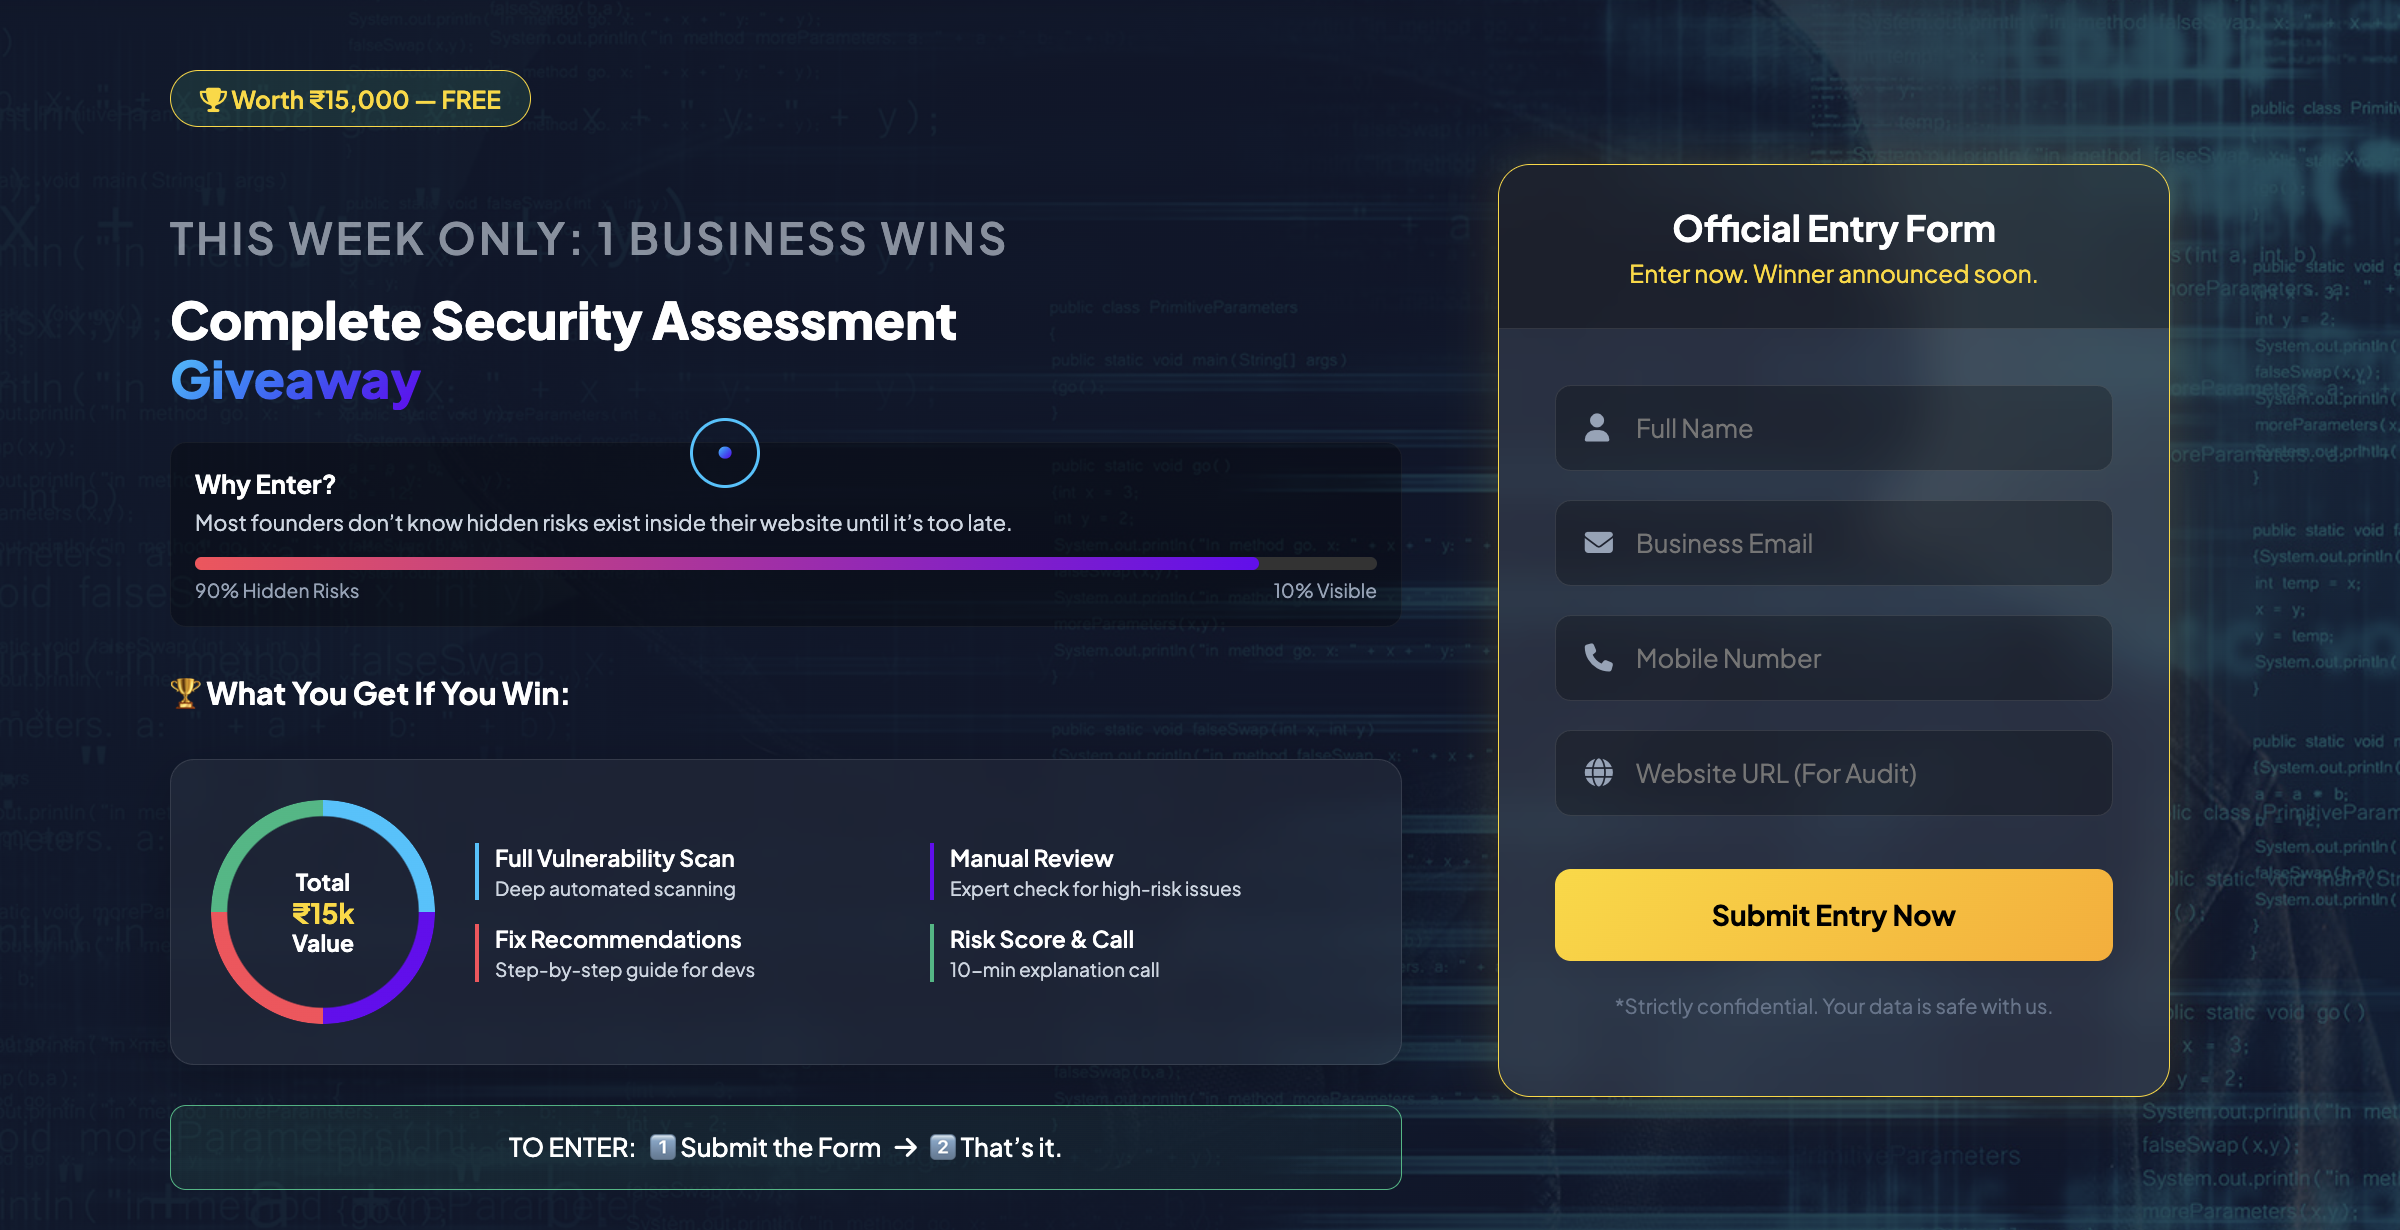Click 10-min explanation call text
2400x1230 pixels.
1054,970
